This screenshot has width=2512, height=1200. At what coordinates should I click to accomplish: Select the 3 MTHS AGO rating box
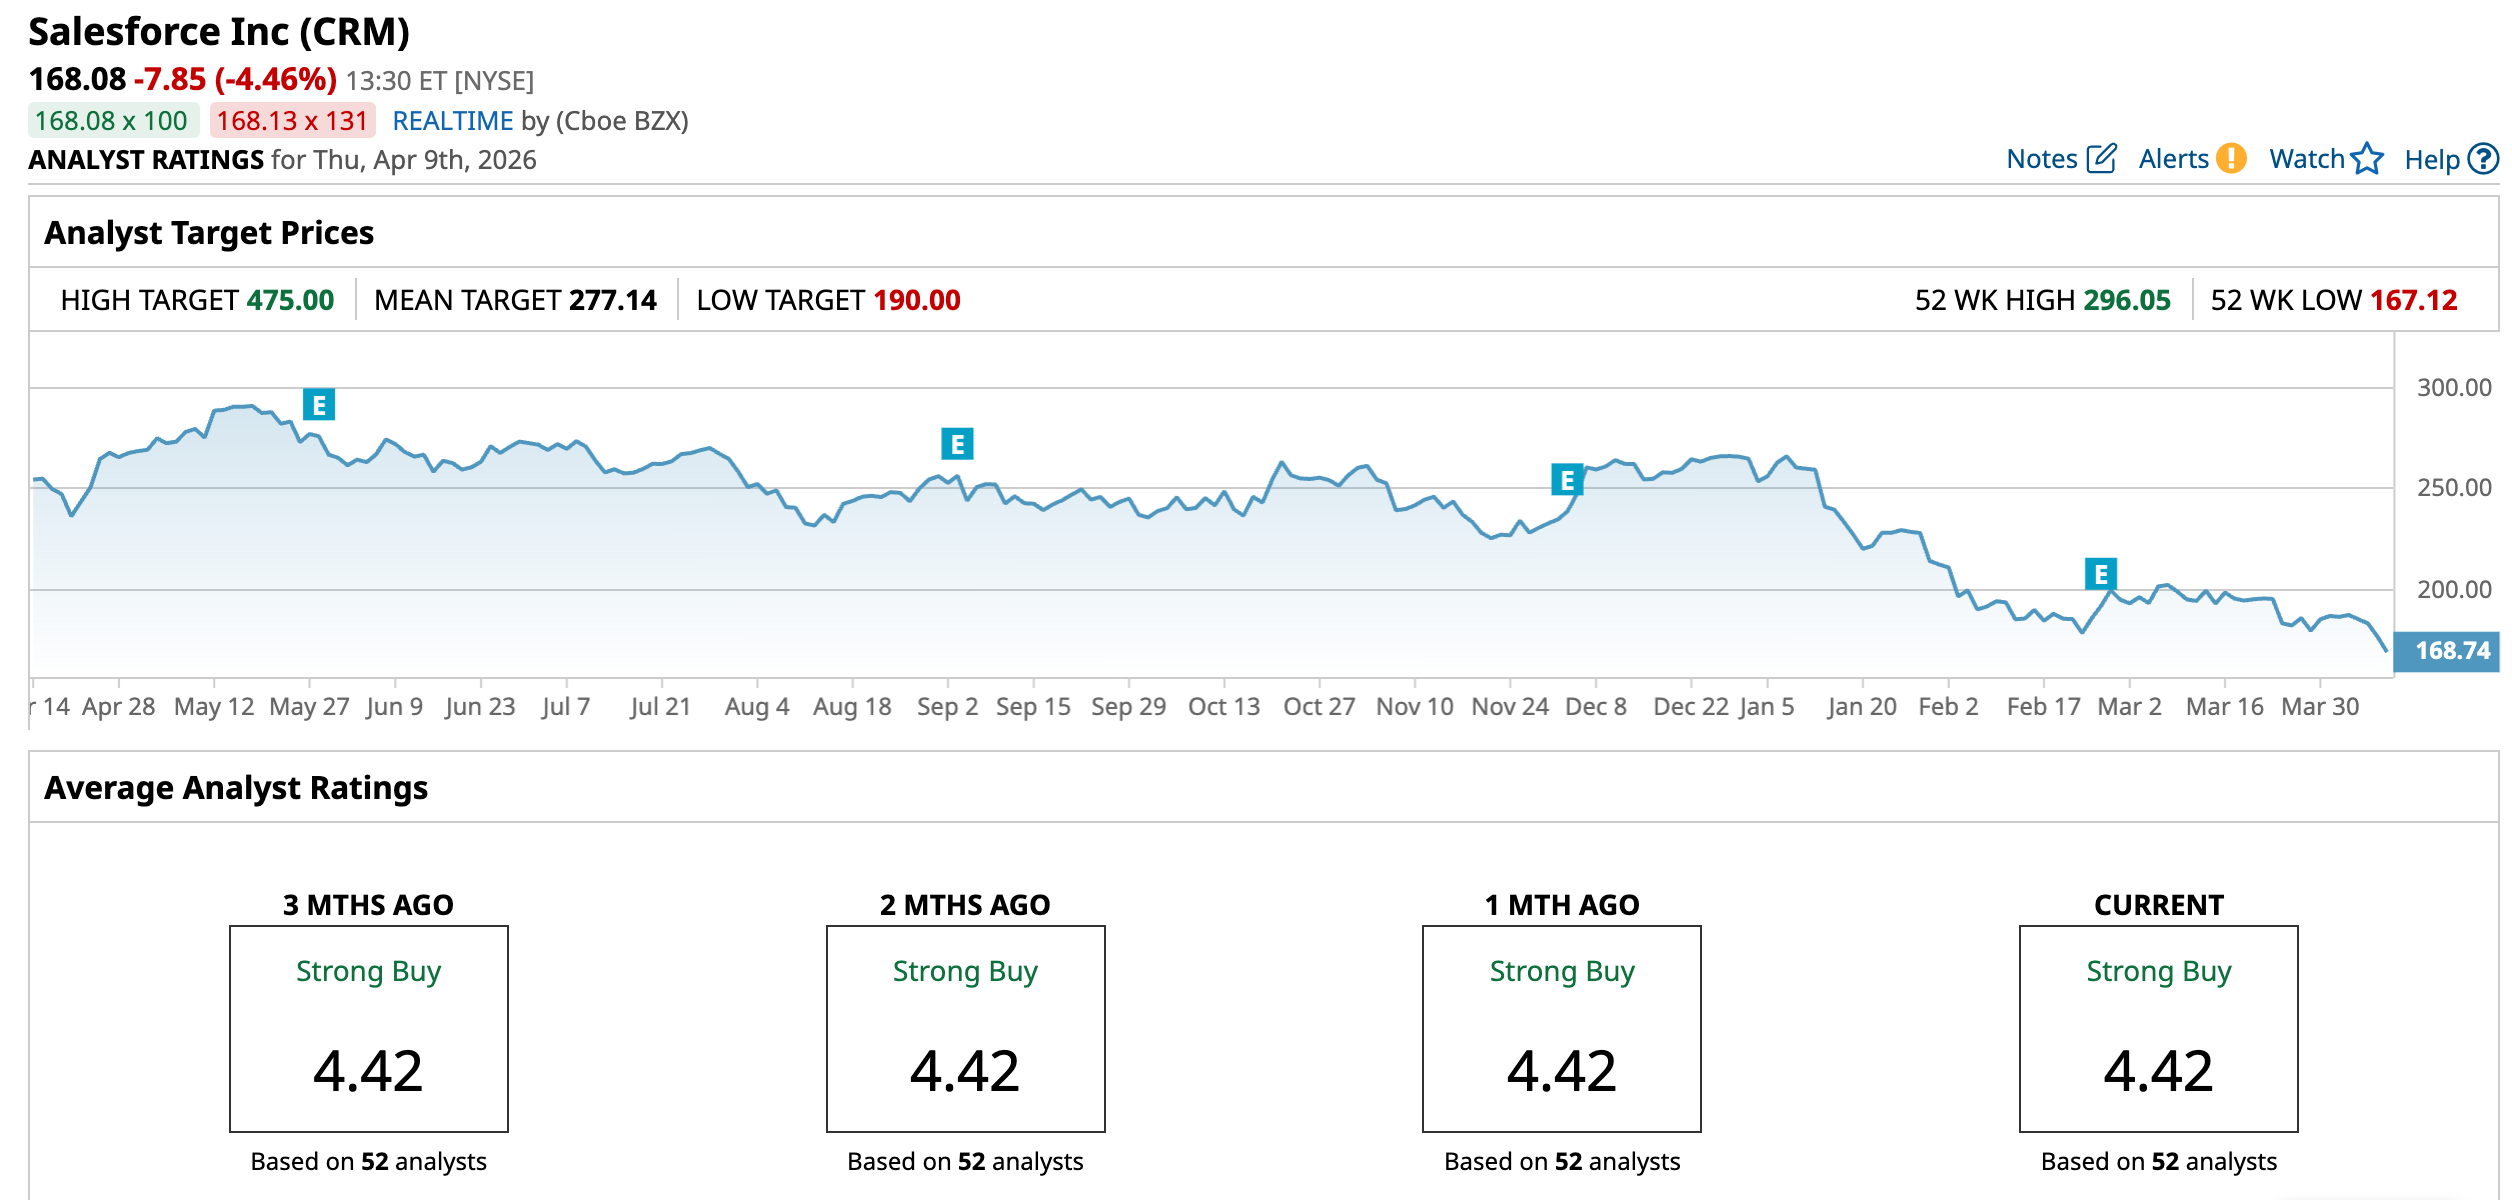(x=368, y=1028)
